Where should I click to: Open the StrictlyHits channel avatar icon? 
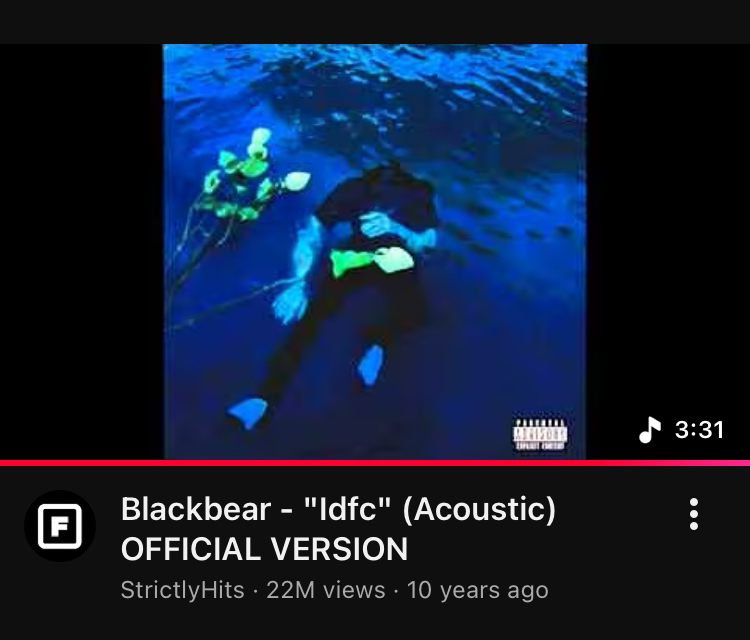60,526
